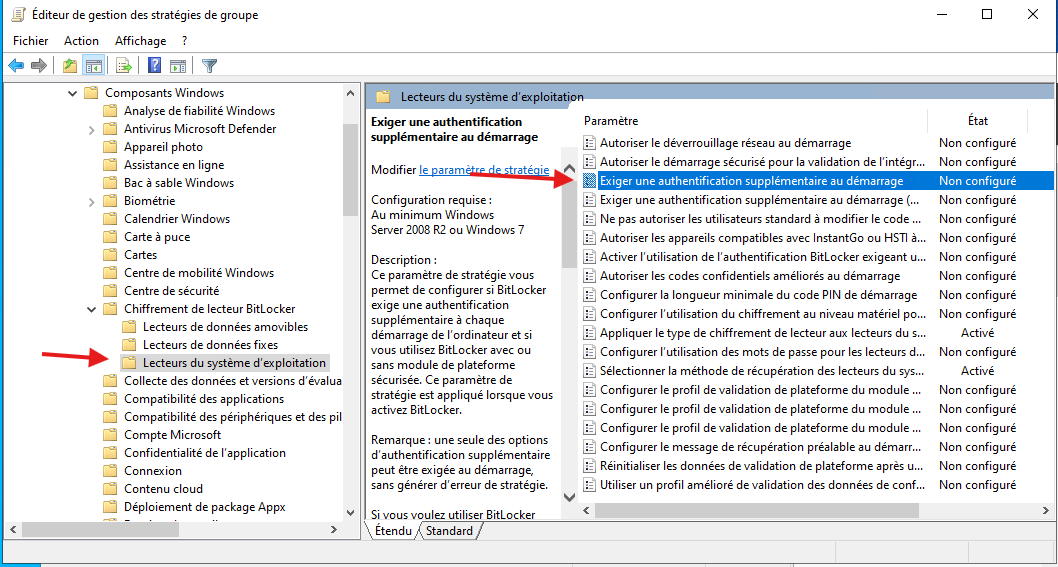The width and height of the screenshot is (1058, 567).
Task: Click tree pane scroll down arrow
Action: tap(350, 513)
